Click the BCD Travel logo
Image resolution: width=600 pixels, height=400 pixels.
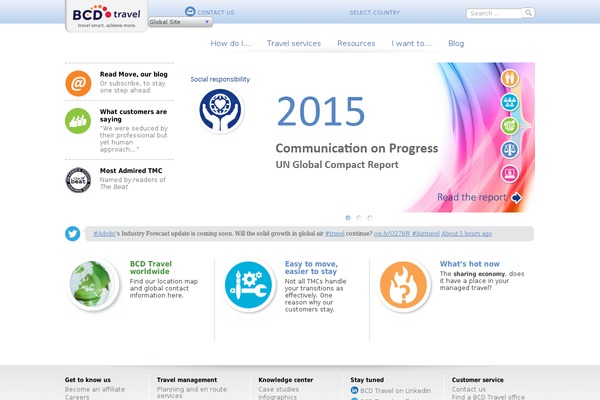106,16
